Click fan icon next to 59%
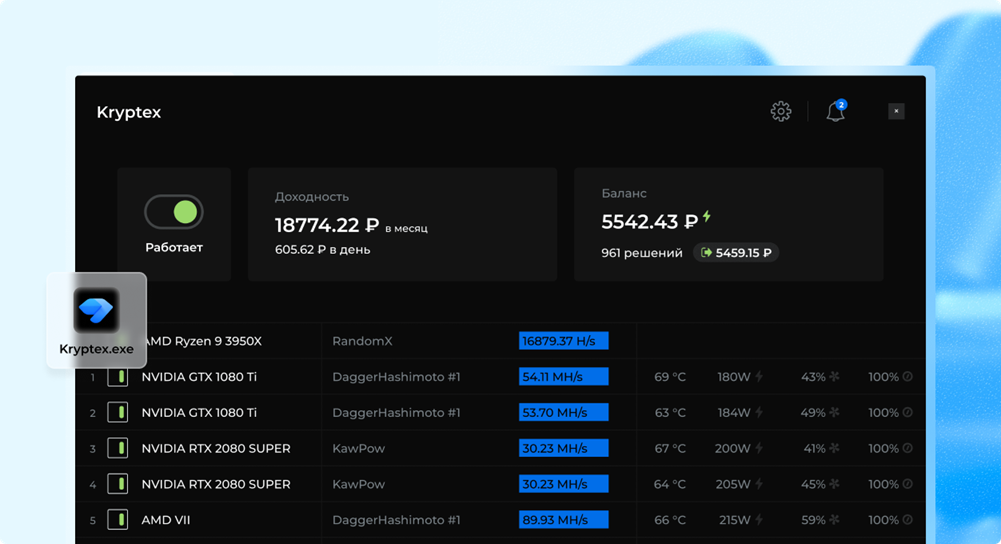This screenshot has width=1001, height=544. point(835,520)
